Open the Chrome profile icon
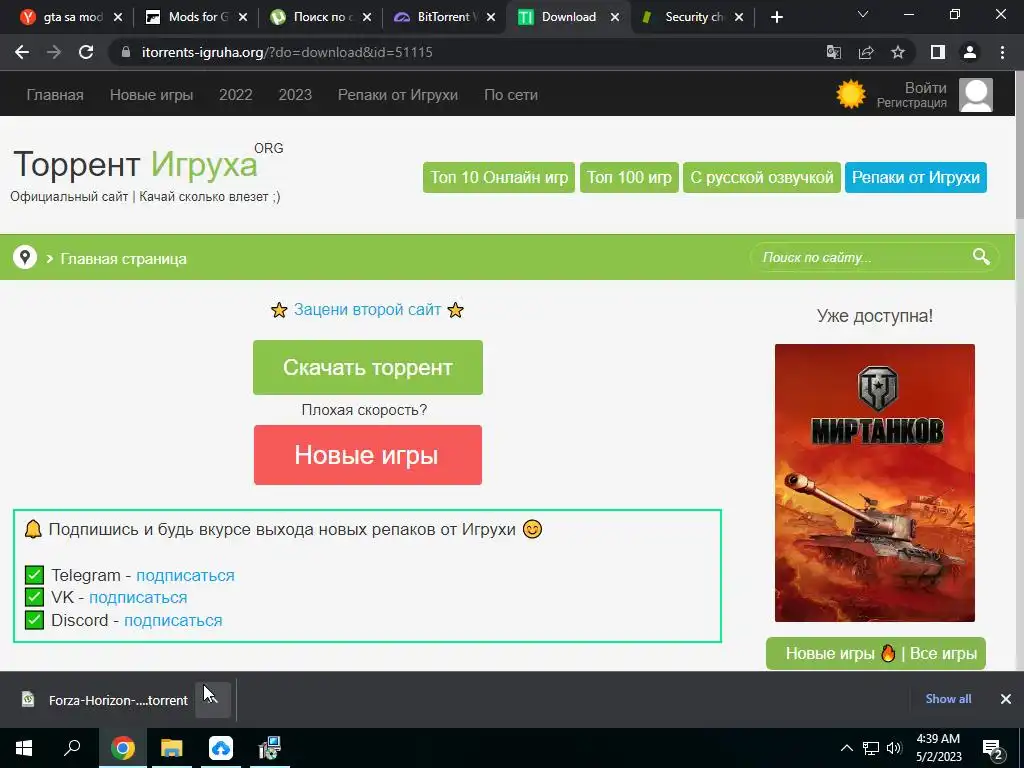This screenshot has height=768, width=1024. coord(970,52)
